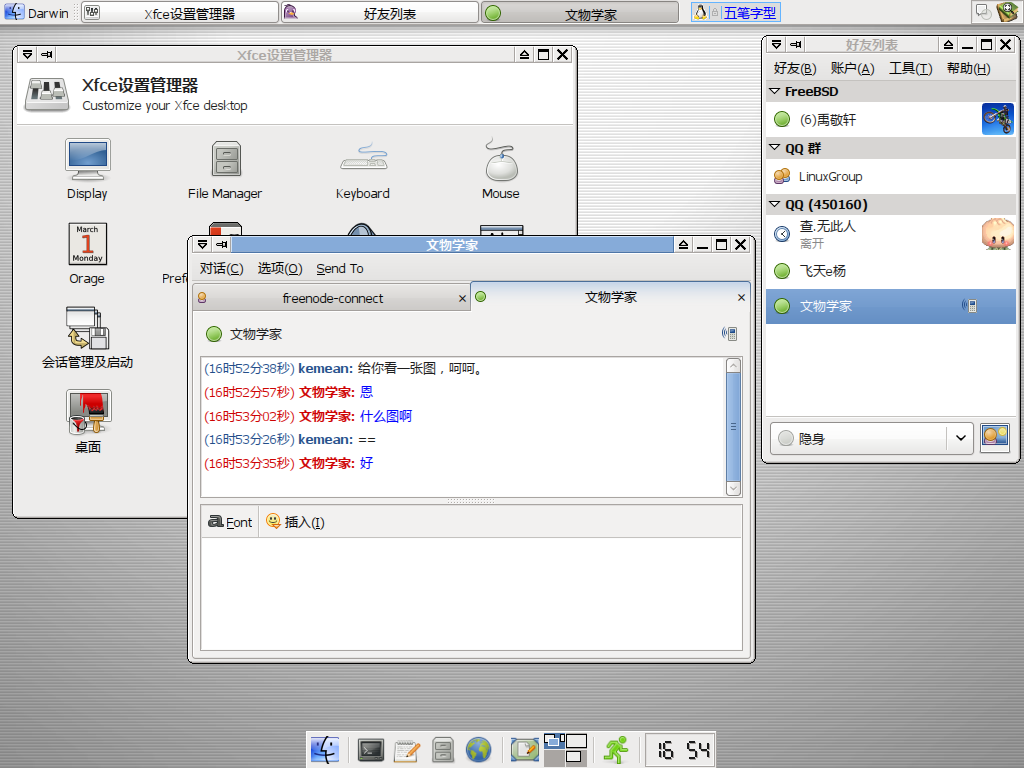1024x768 pixels.
Task: Toggle sticky pin on chat window
Action: tap(222, 244)
